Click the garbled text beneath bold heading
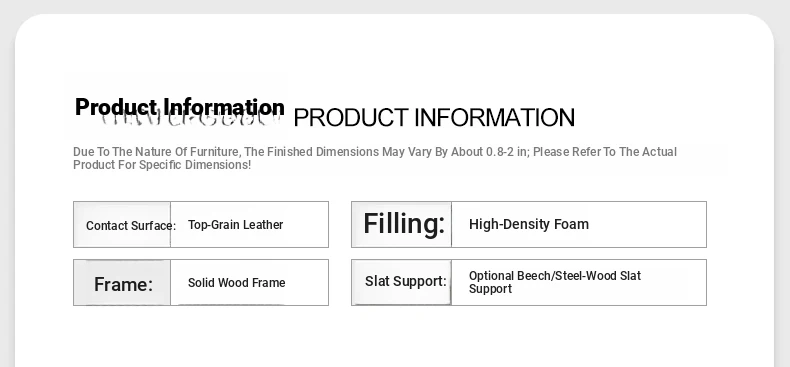The height and width of the screenshot is (367, 790). click(x=190, y=121)
